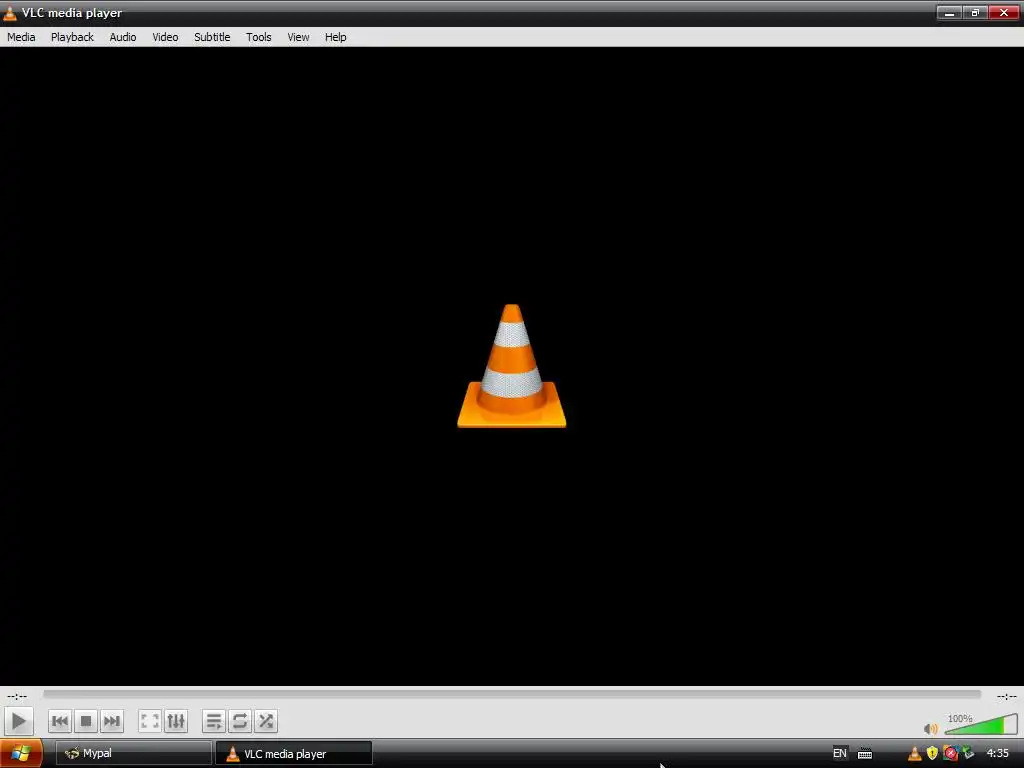Click the VLC cone title bar icon
This screenshot has height=768, width=1024.
(x=10, y=12)
